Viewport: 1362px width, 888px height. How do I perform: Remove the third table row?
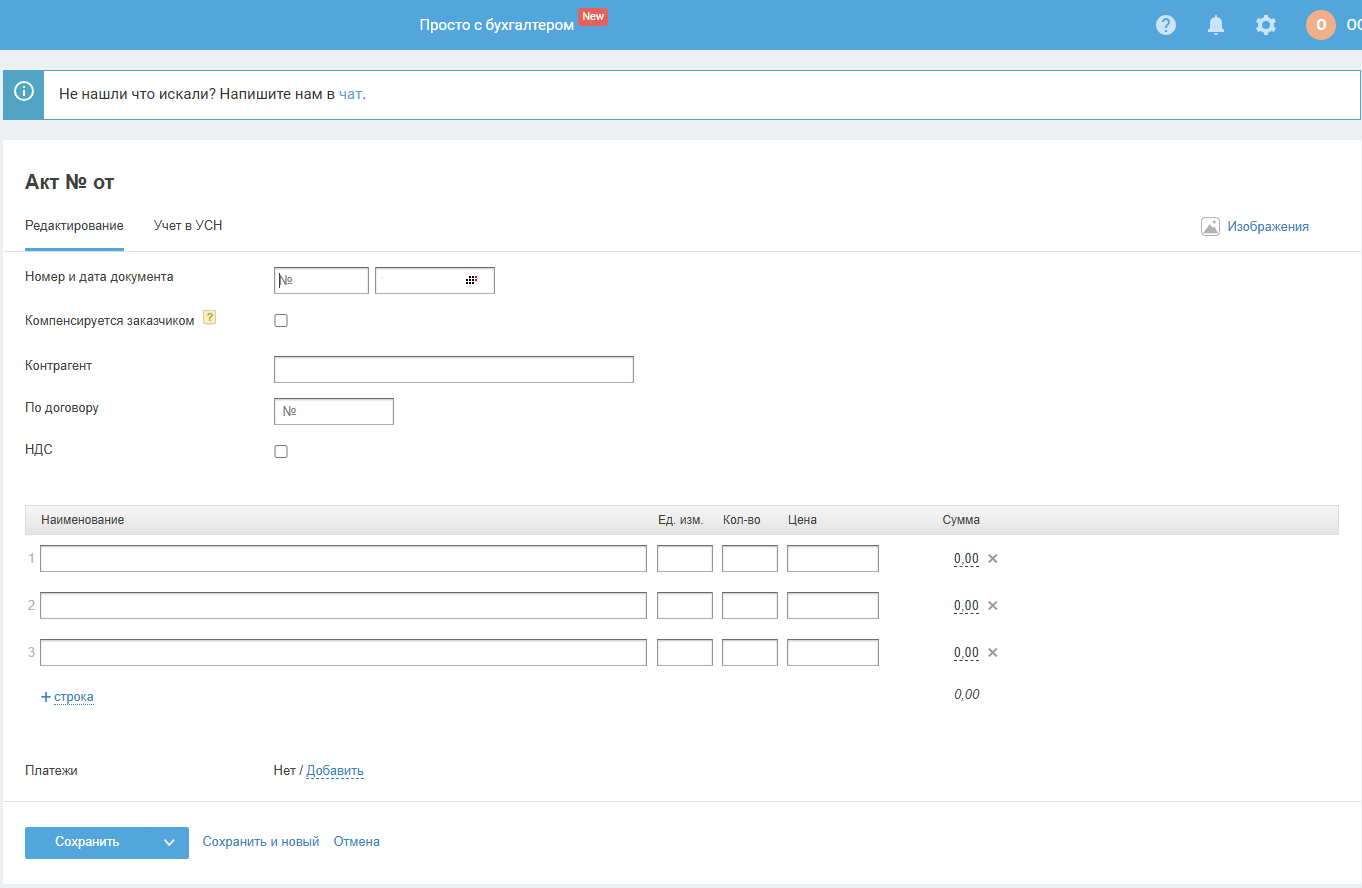[x=993, y=653]
